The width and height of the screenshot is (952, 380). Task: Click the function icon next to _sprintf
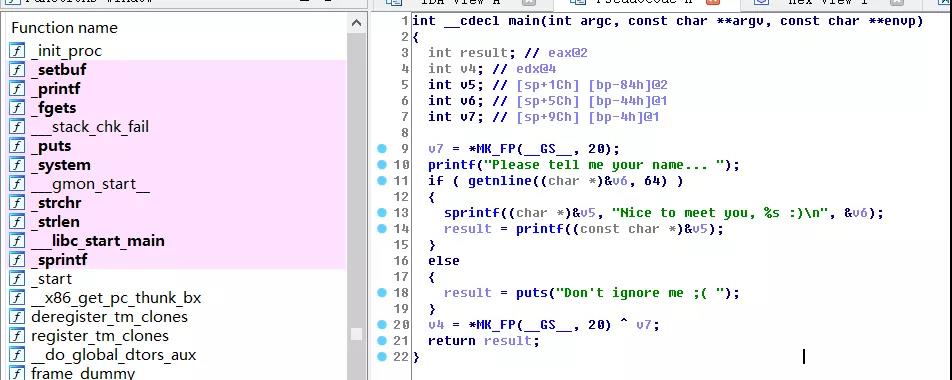[x=17, y=260]
